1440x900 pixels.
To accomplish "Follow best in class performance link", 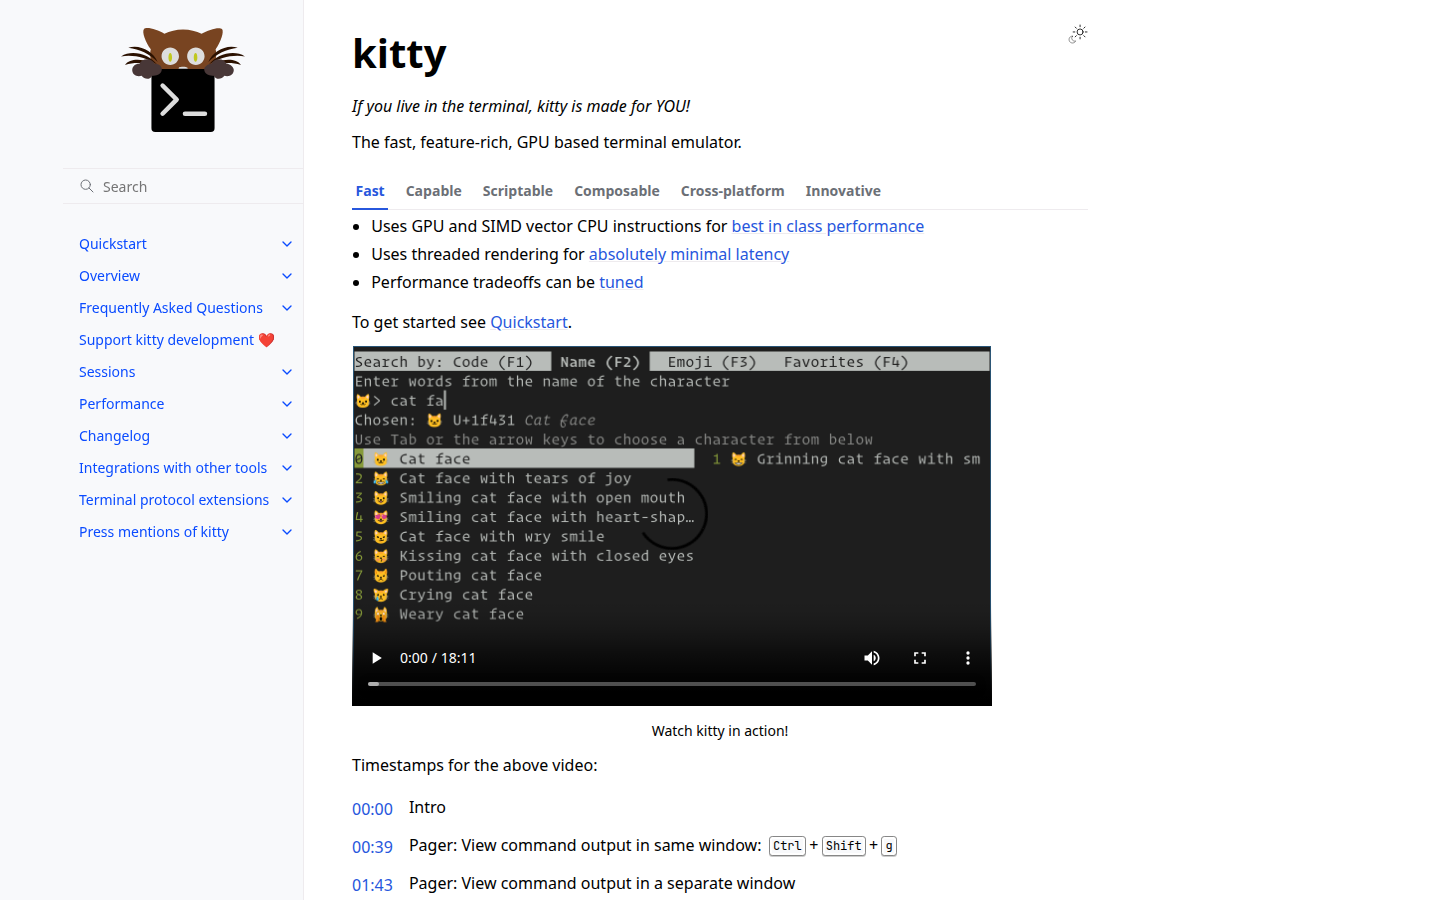I will tap(828, 226).
